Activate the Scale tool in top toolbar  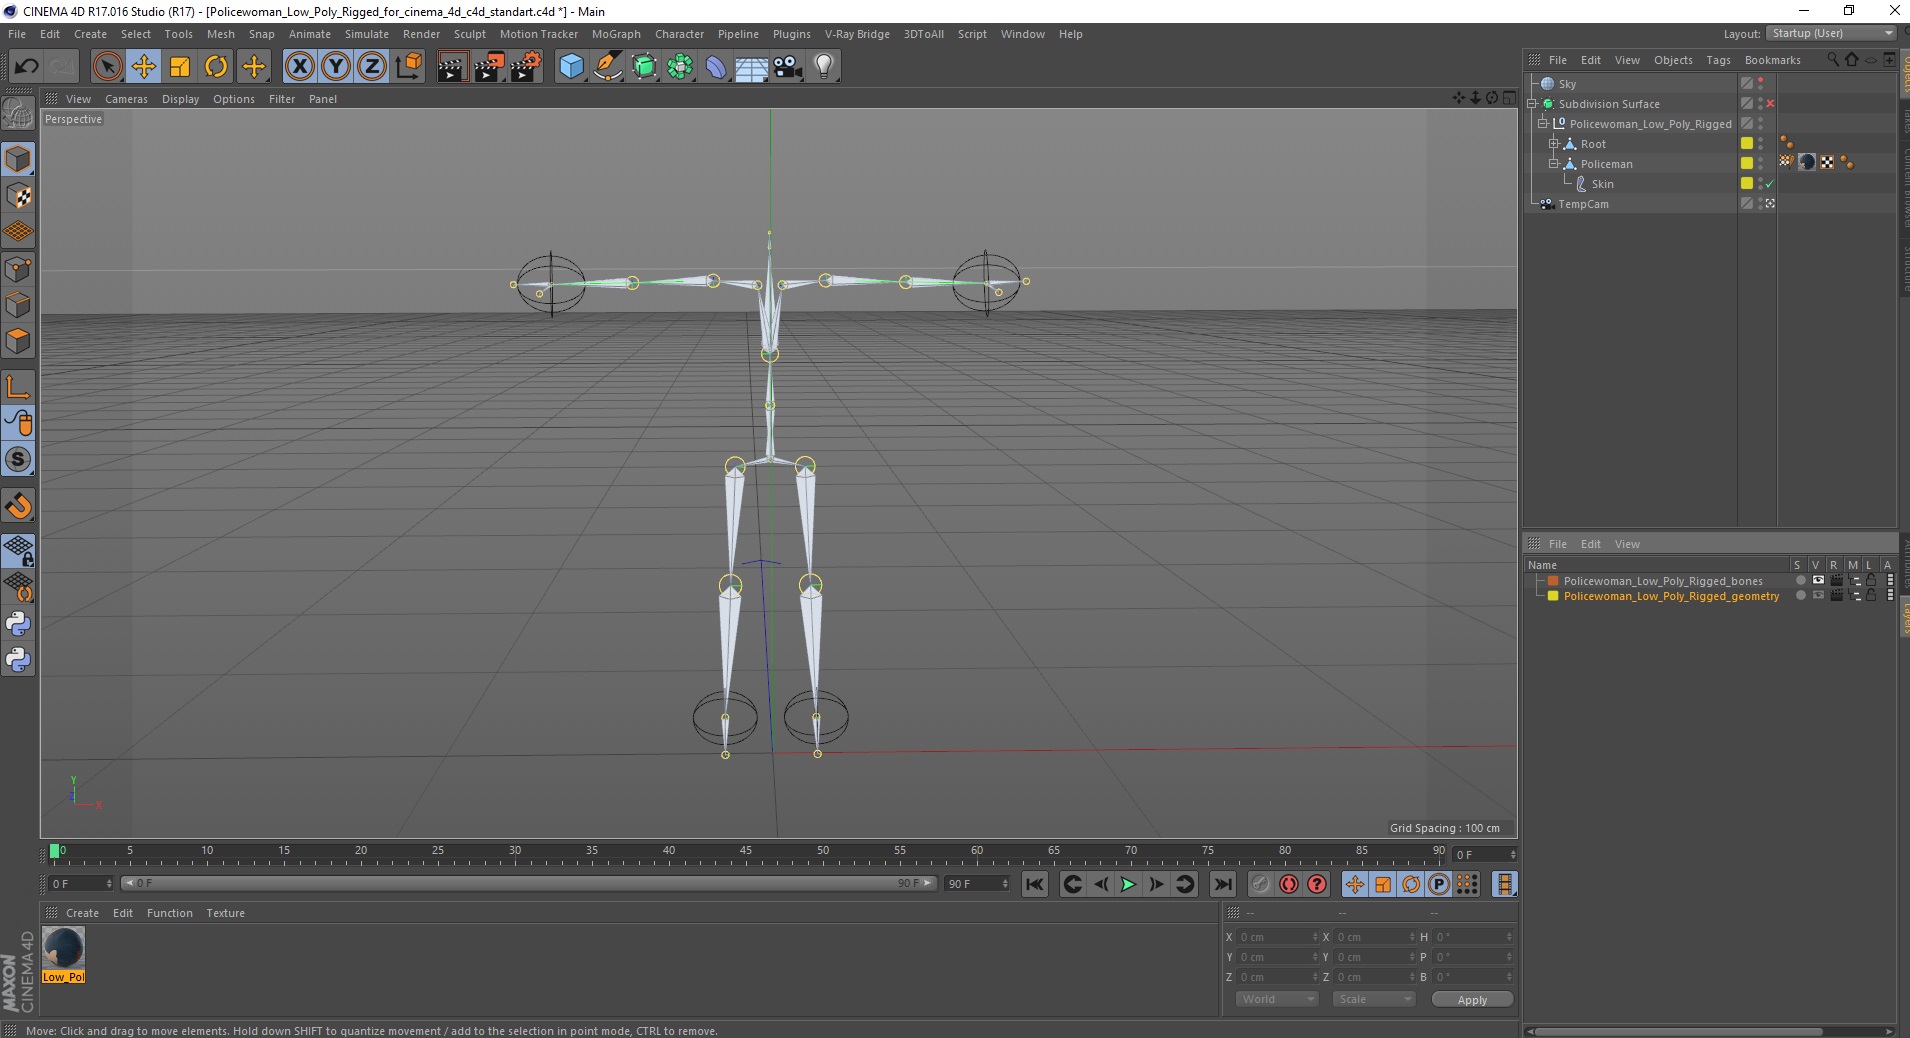pyautogui.click(x=180, y=67)
